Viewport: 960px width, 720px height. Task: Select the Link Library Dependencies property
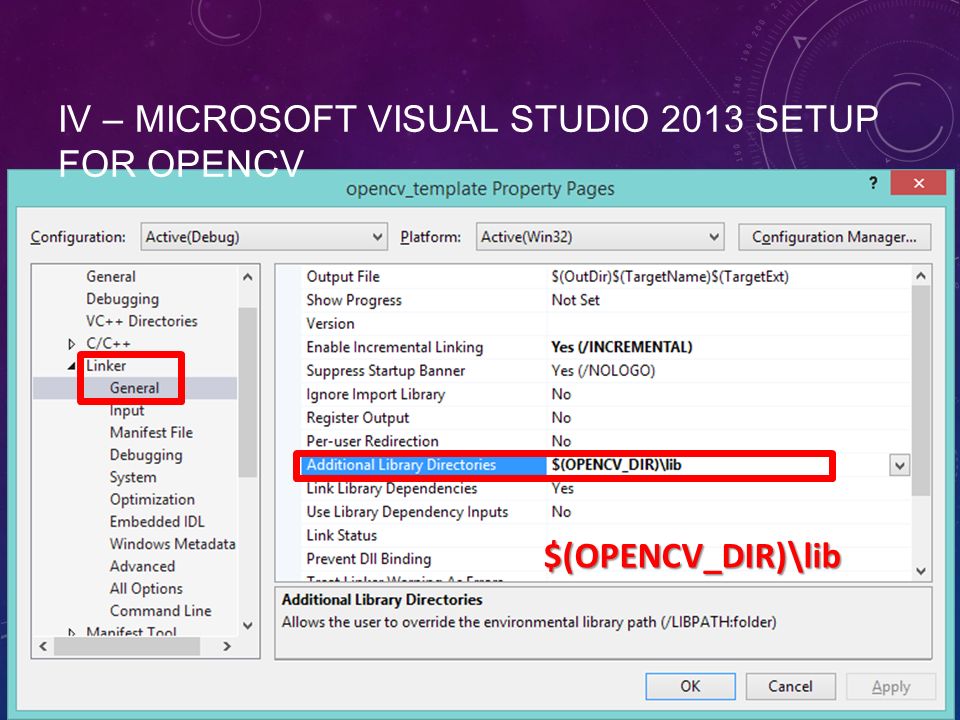[x=391, y=488]
